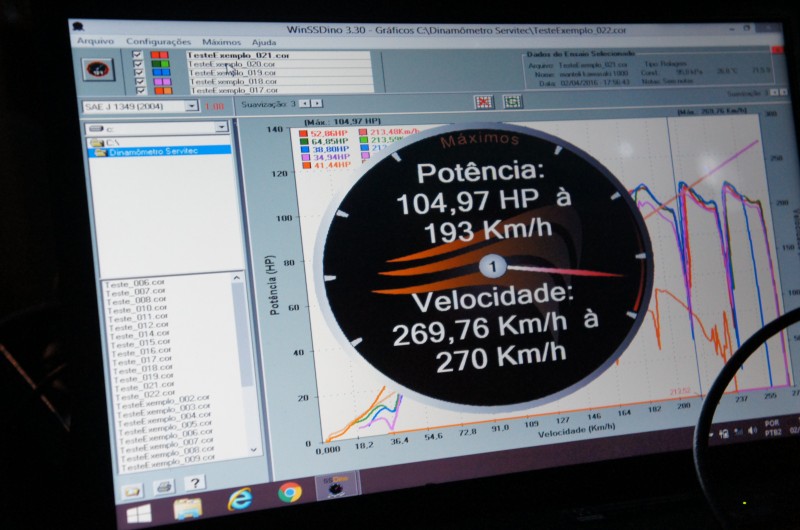Screen dimensions: 800x530
Task: Uncheck the TesteExemplo_021.cor checkbox
Action: click(x=138, y=57)
